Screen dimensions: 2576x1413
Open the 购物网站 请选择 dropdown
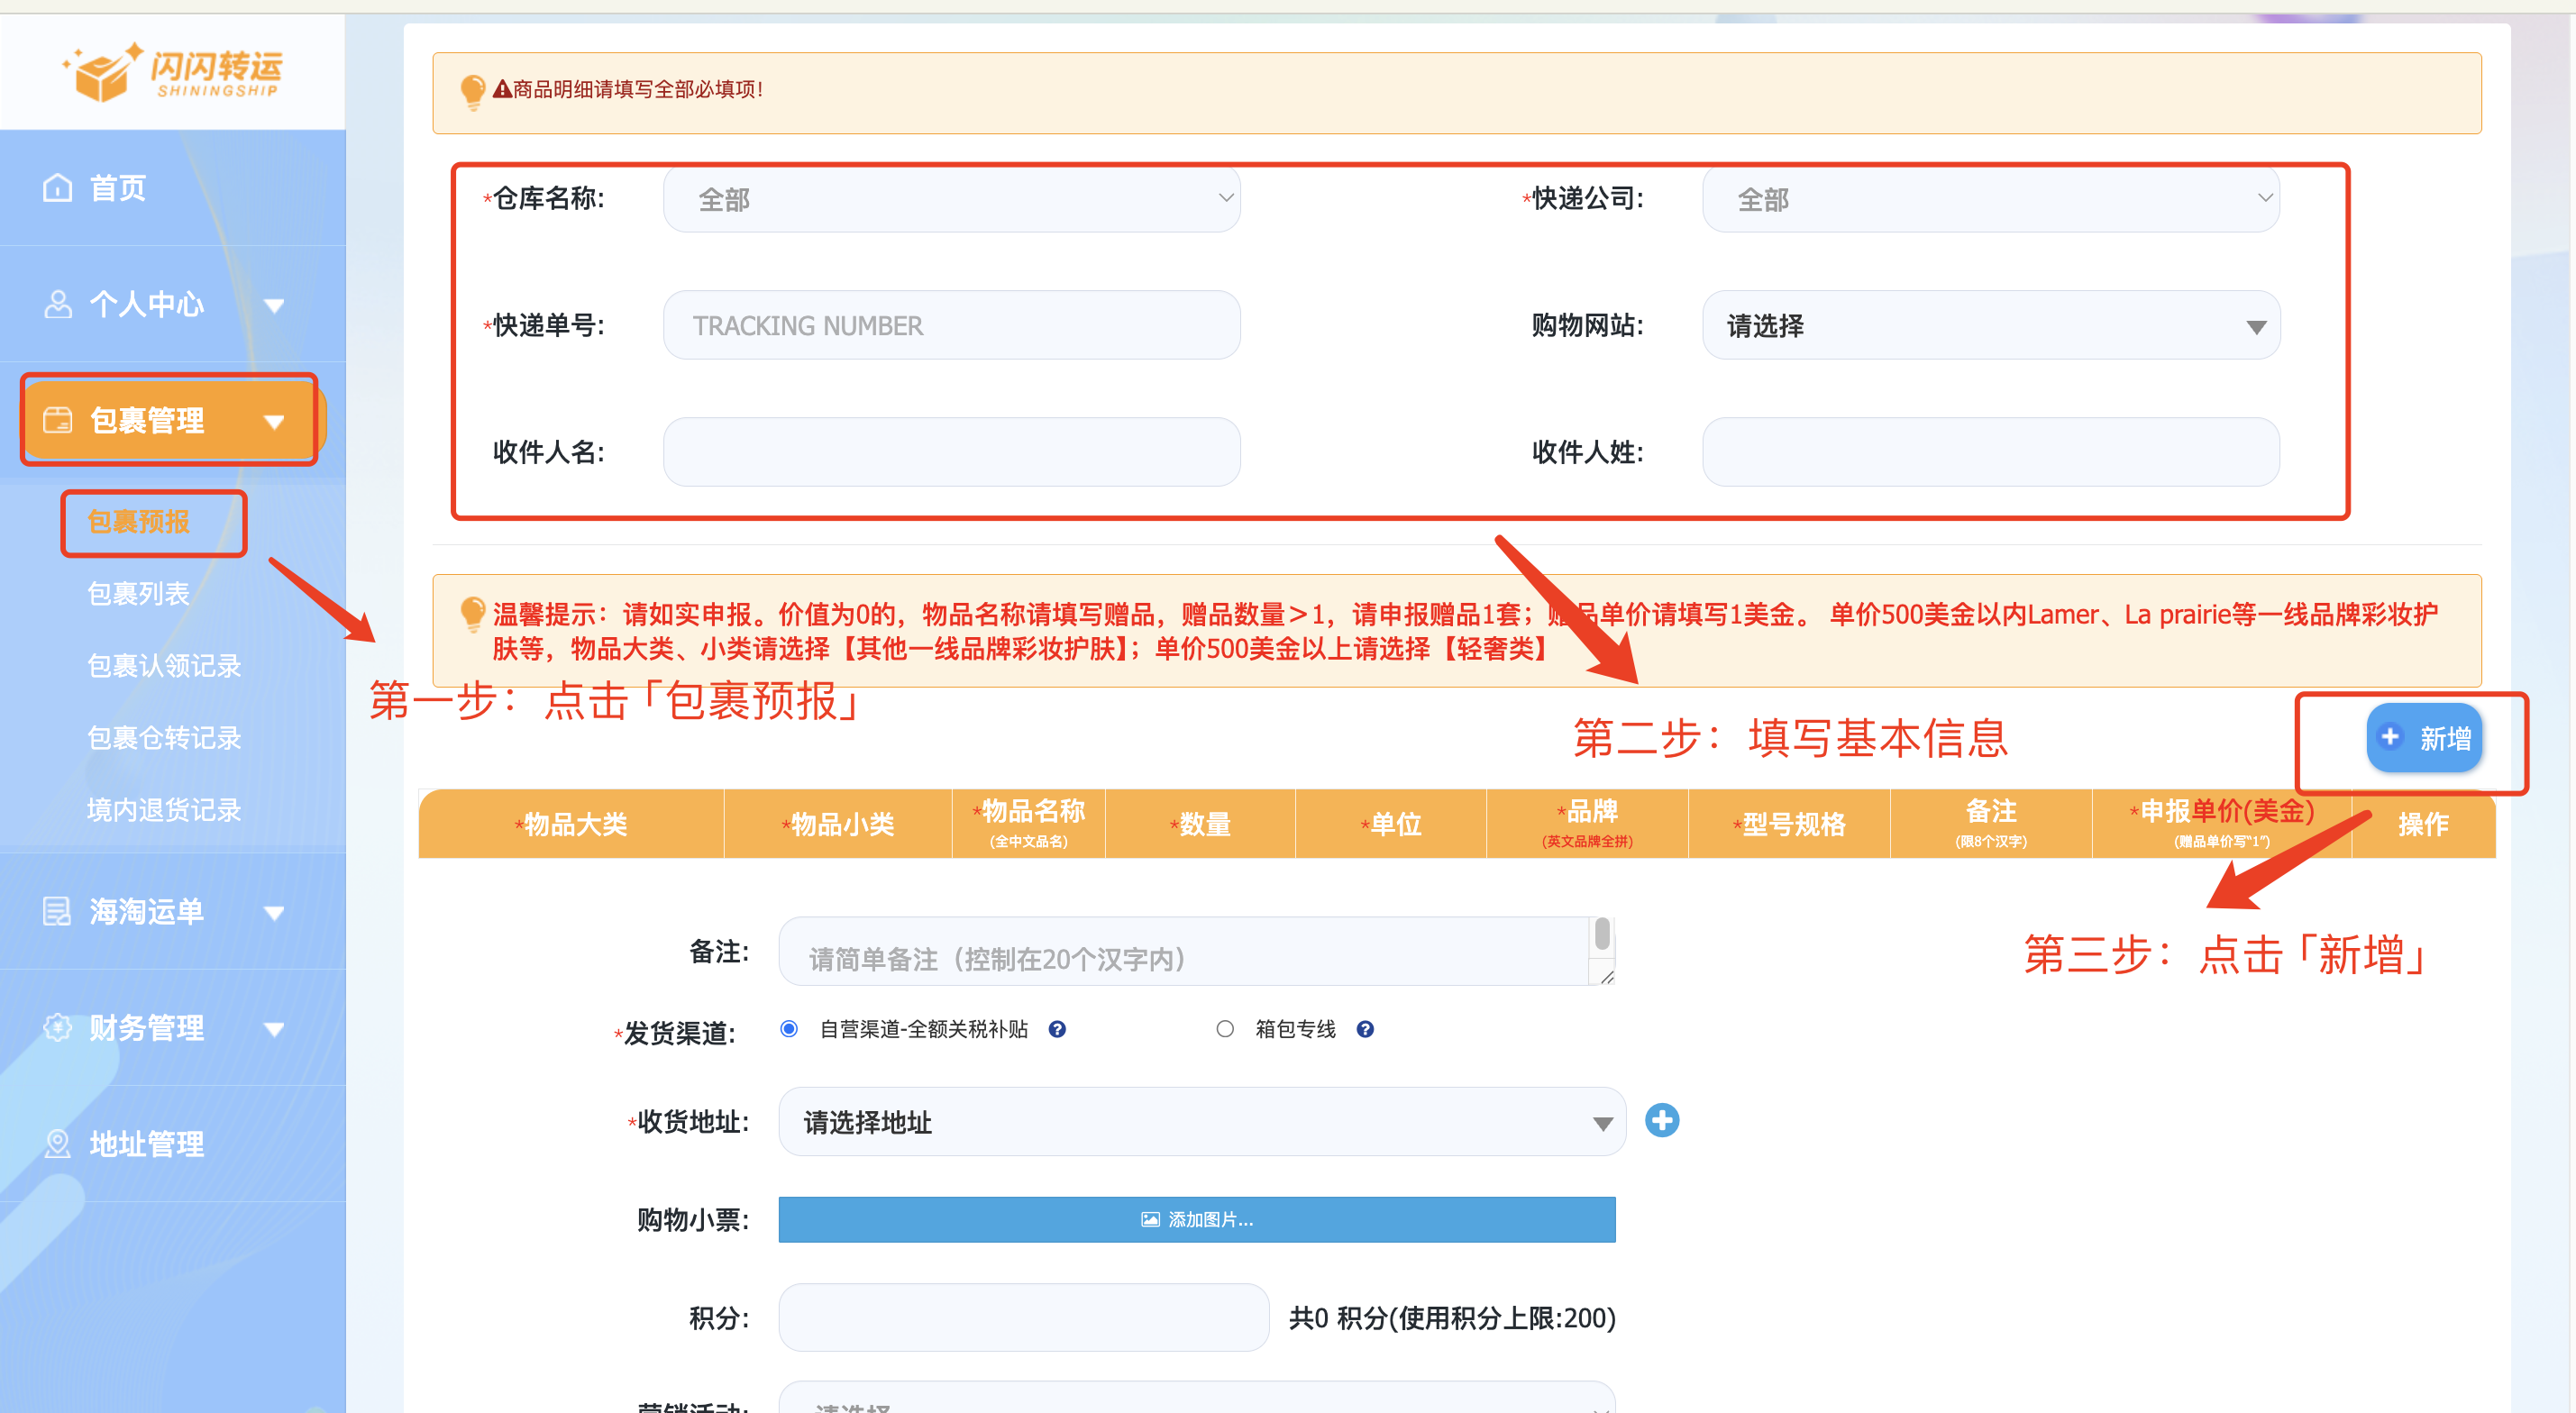1990,326
